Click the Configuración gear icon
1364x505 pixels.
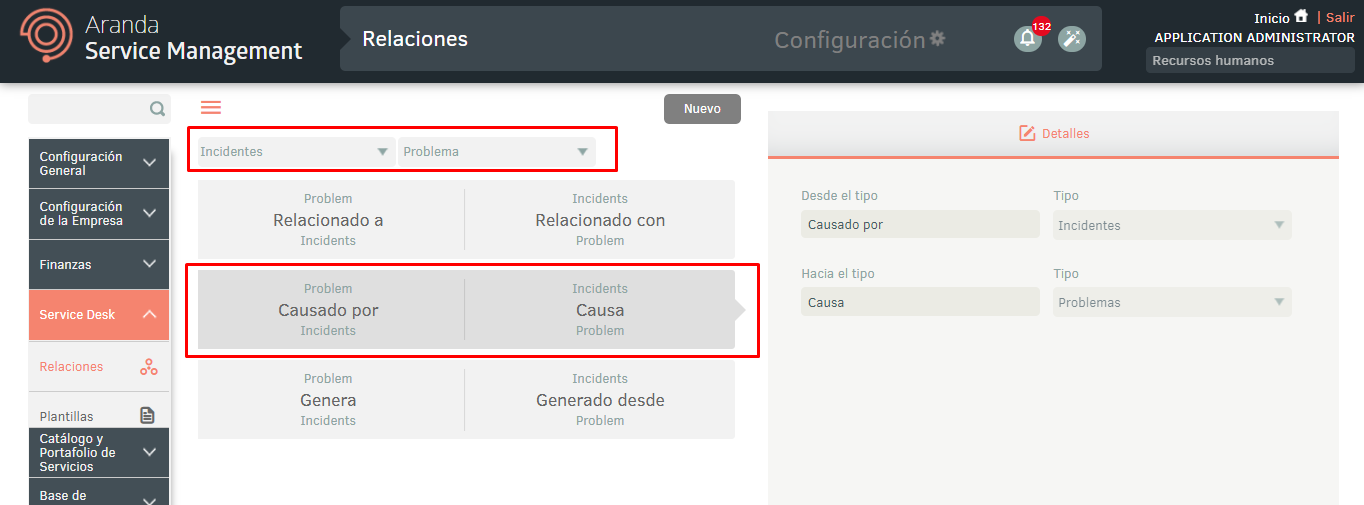pos(937,38)
